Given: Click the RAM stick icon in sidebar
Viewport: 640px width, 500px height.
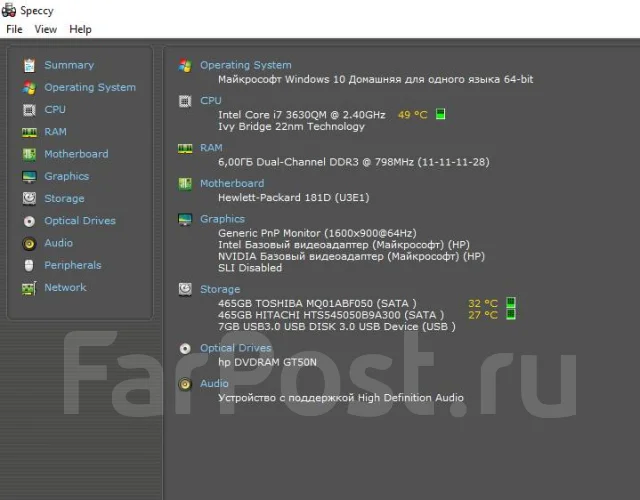Looking at the screenshot, I should pyautogui.click(x=29, y=132).
